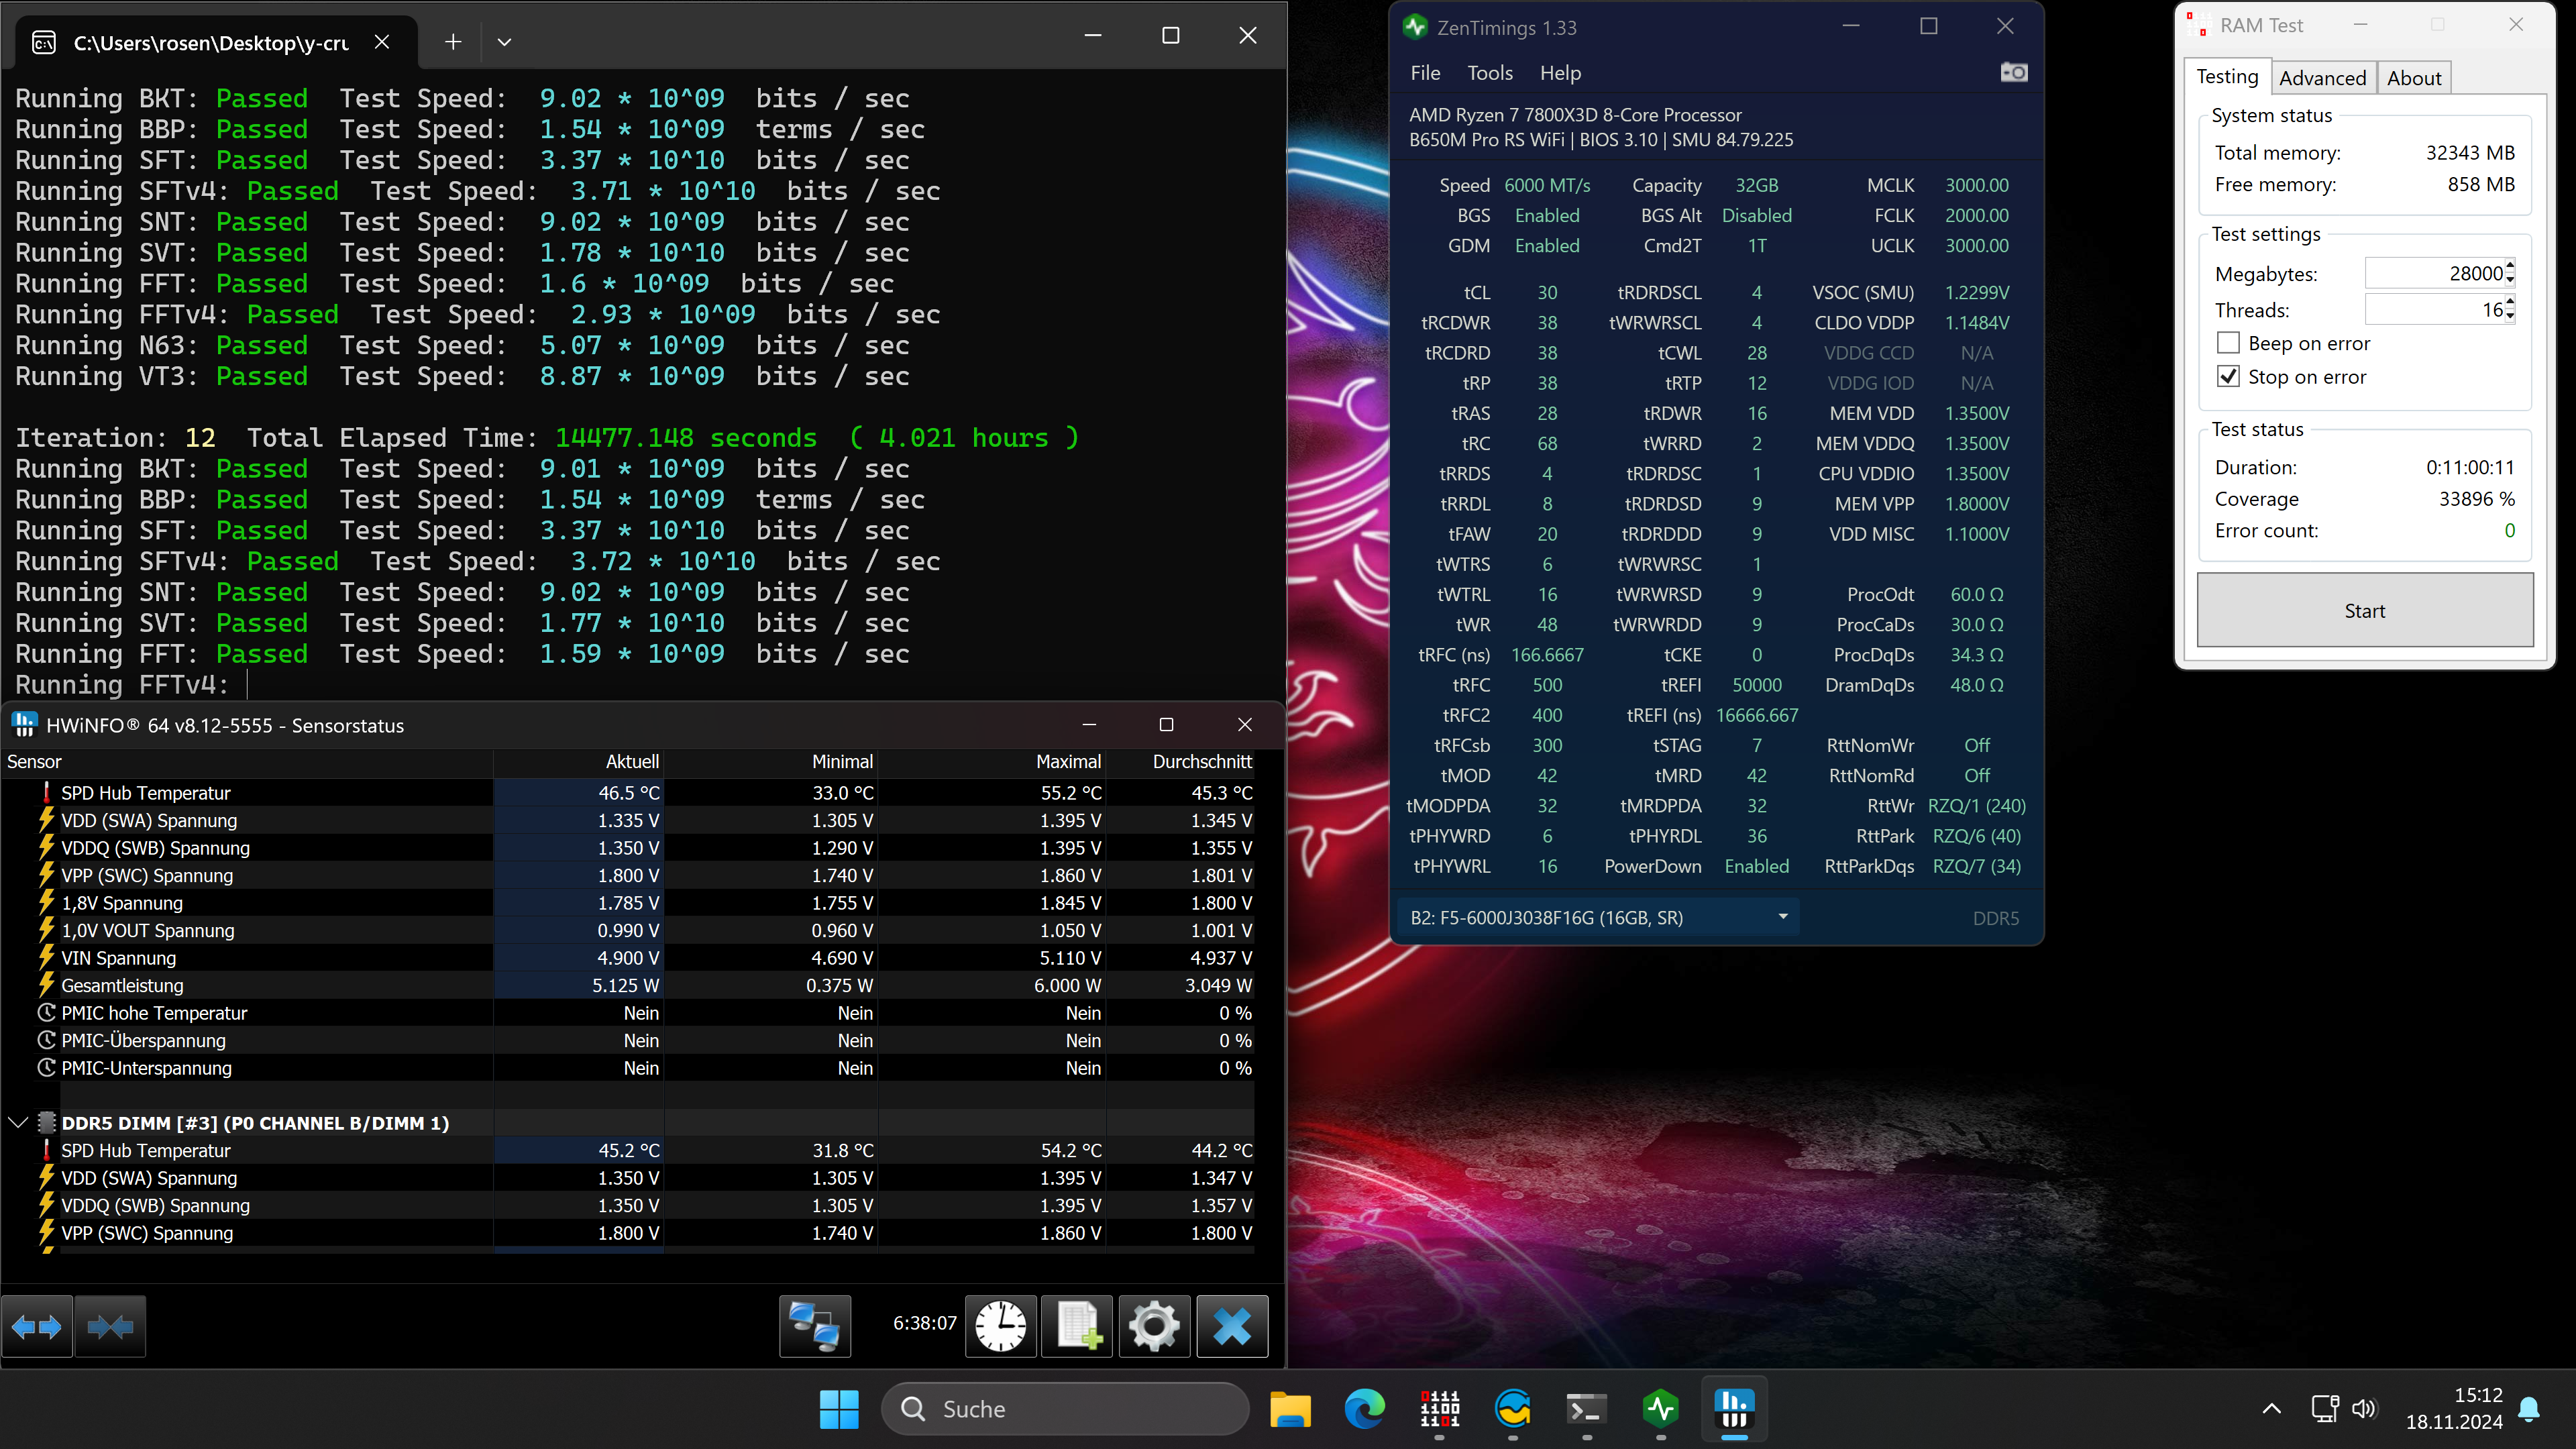Toggle Stop on error checkbox

coord(2228,376)
